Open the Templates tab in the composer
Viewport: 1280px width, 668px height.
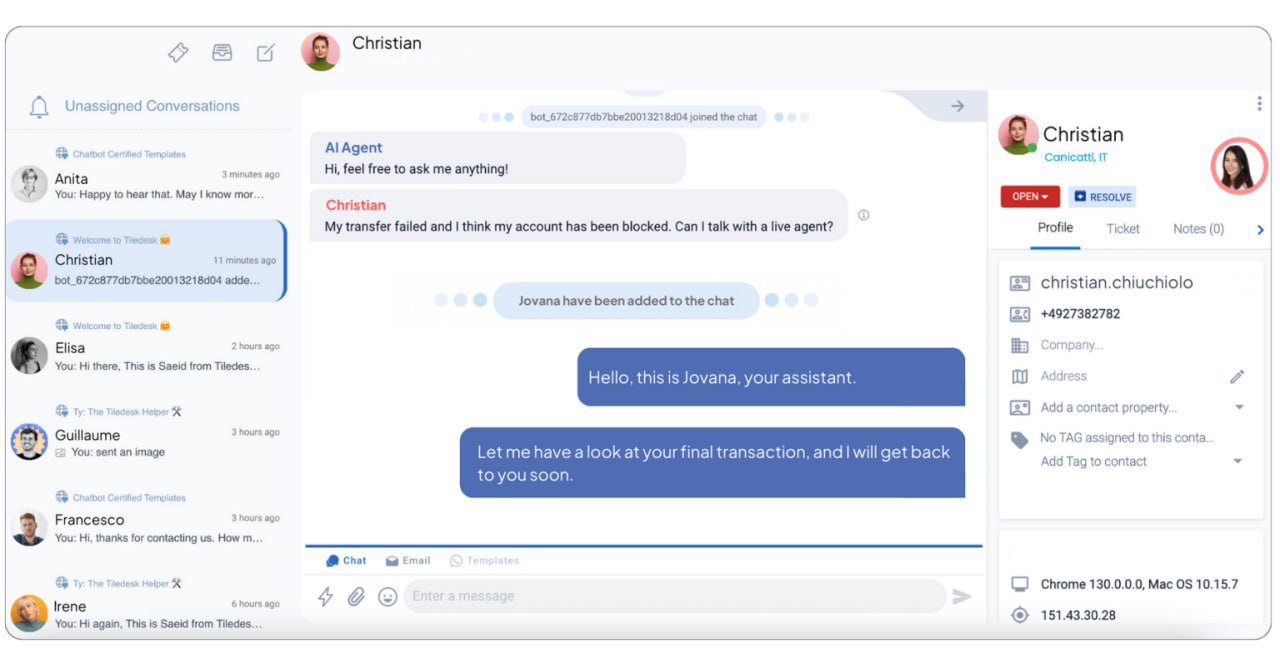(x=485, y=561)
